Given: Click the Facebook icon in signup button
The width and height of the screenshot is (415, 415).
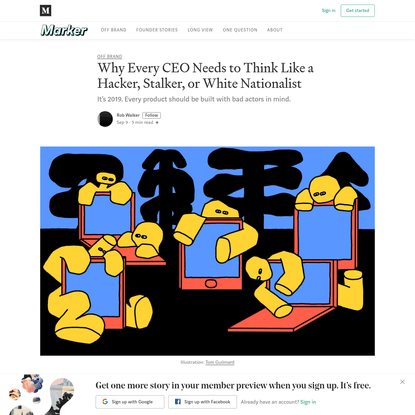Looking at the screenshot, I should 178,402.
